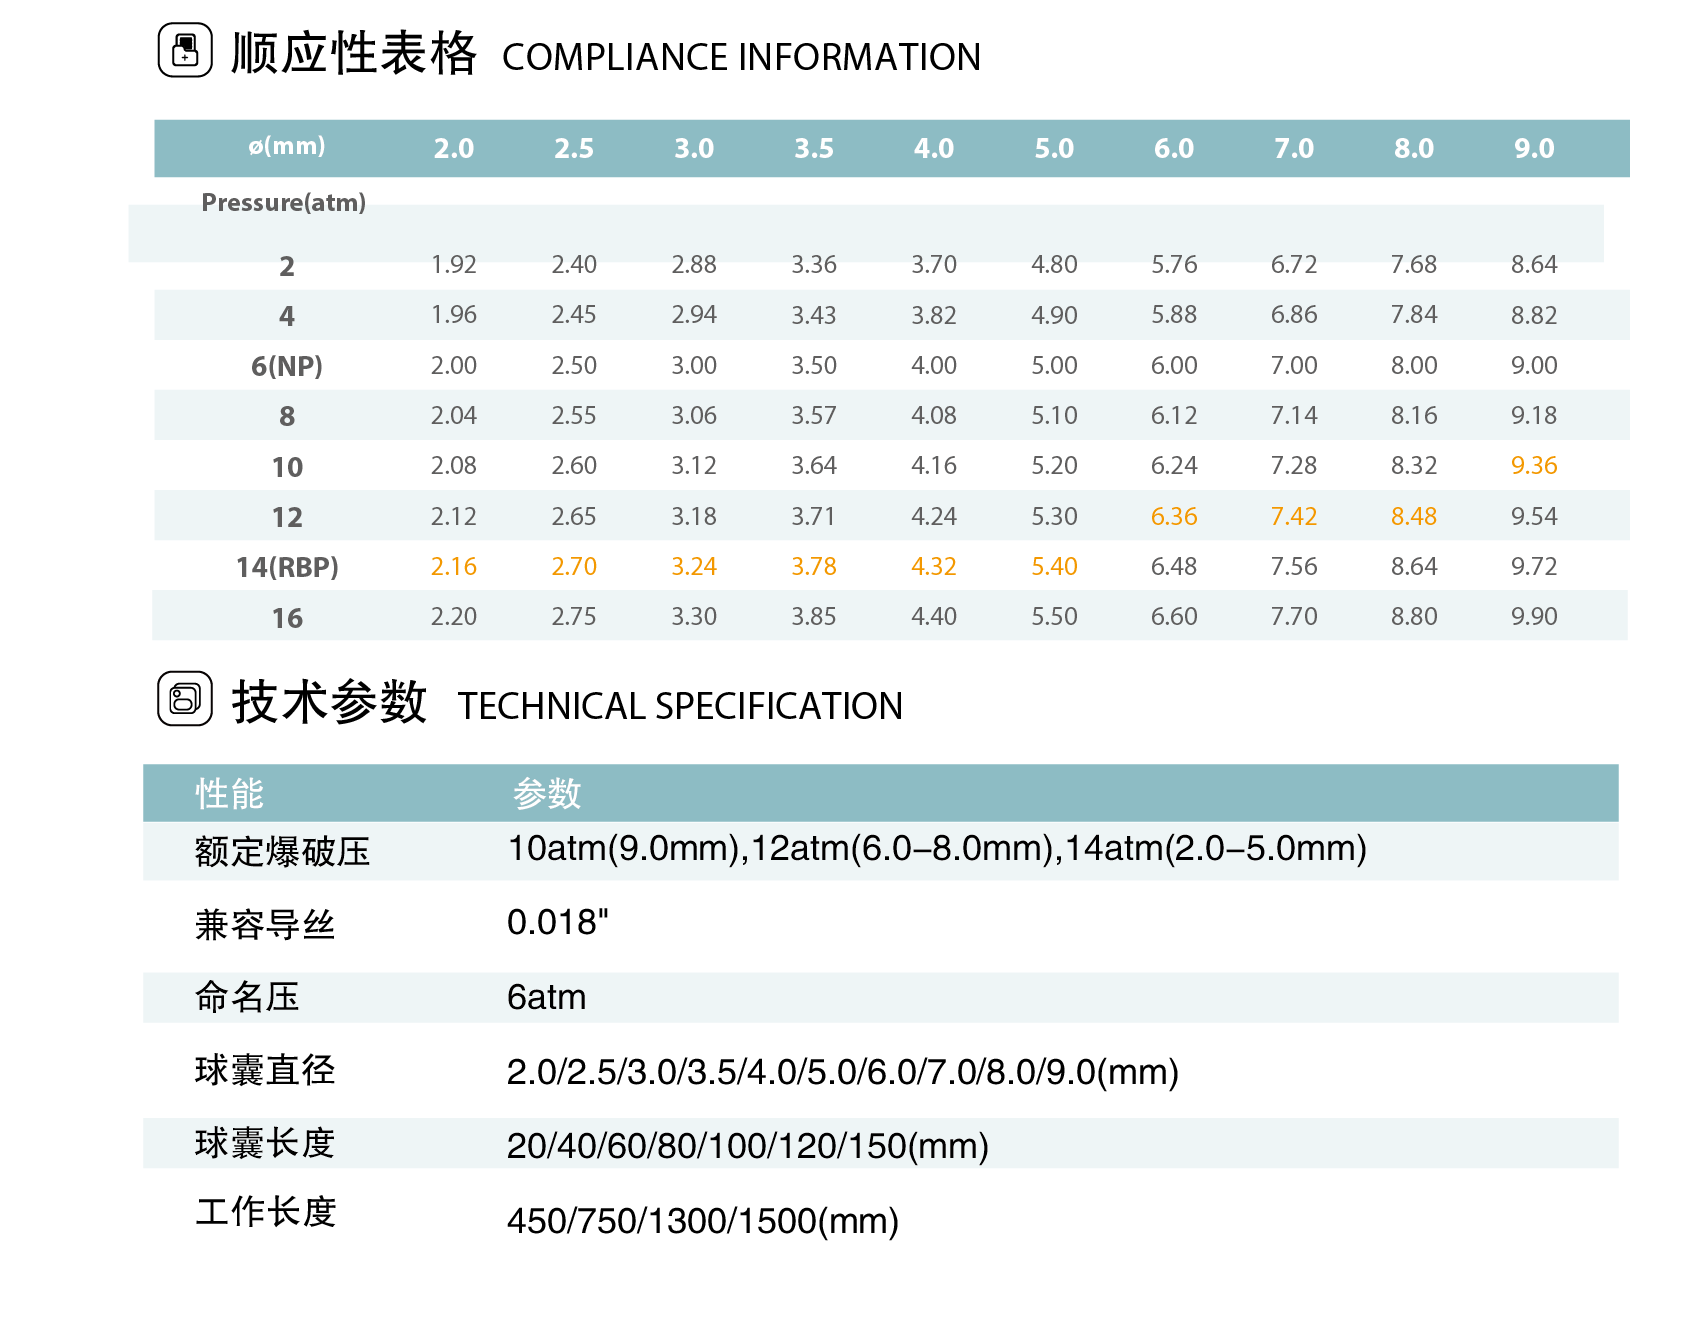Select the 额定爆破压 row label

coord(282,852)
